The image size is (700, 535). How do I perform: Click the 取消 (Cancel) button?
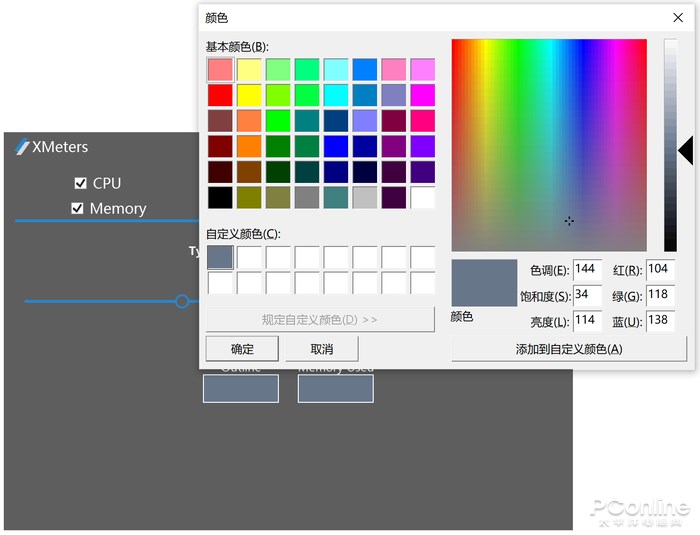321,349
